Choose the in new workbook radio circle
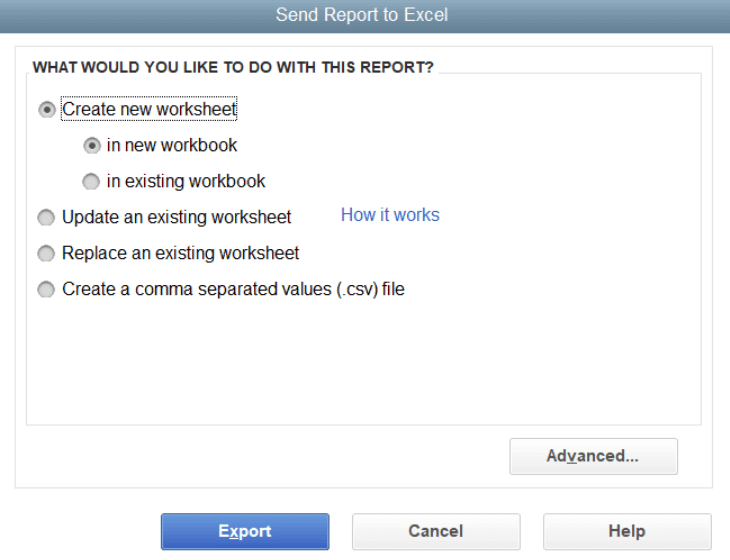Screen dimensions: 730x560 [92, 145]
